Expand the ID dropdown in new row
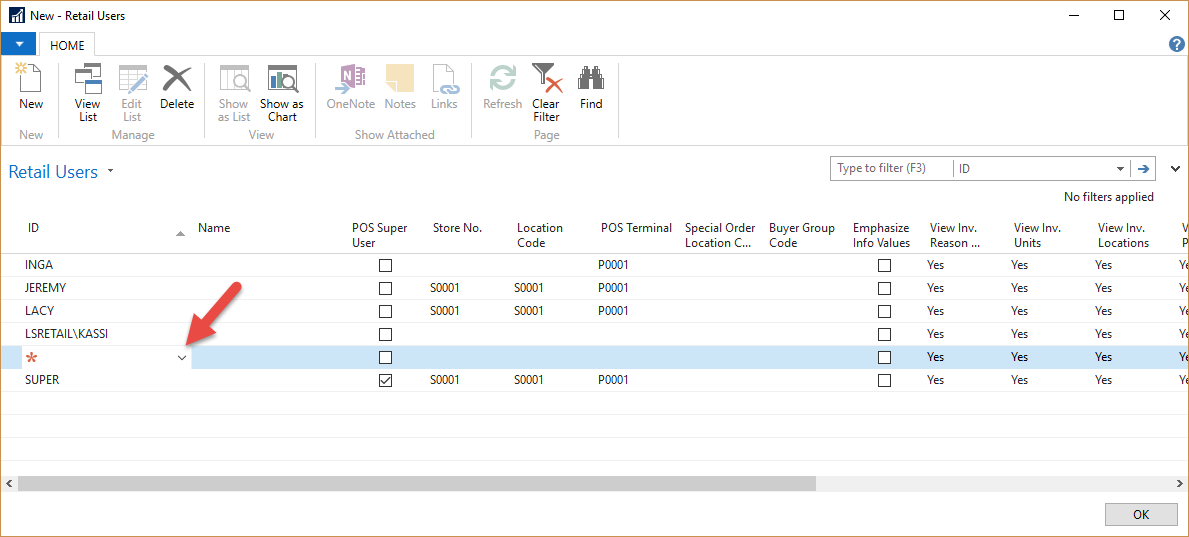1189x537 pixels. coord(182,357)
